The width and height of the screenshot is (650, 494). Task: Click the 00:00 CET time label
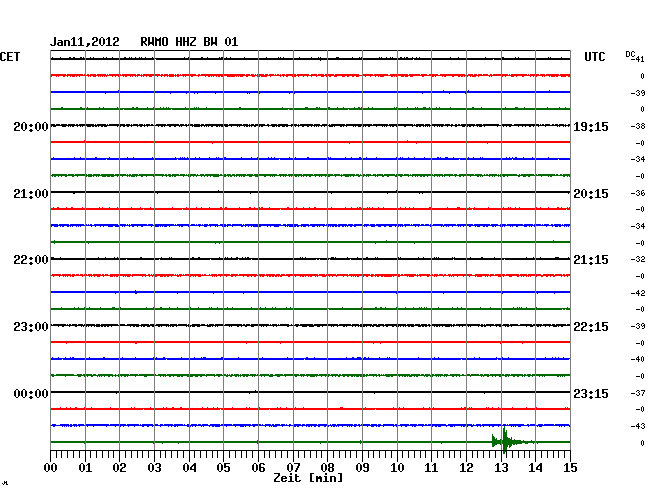[31, 393]
